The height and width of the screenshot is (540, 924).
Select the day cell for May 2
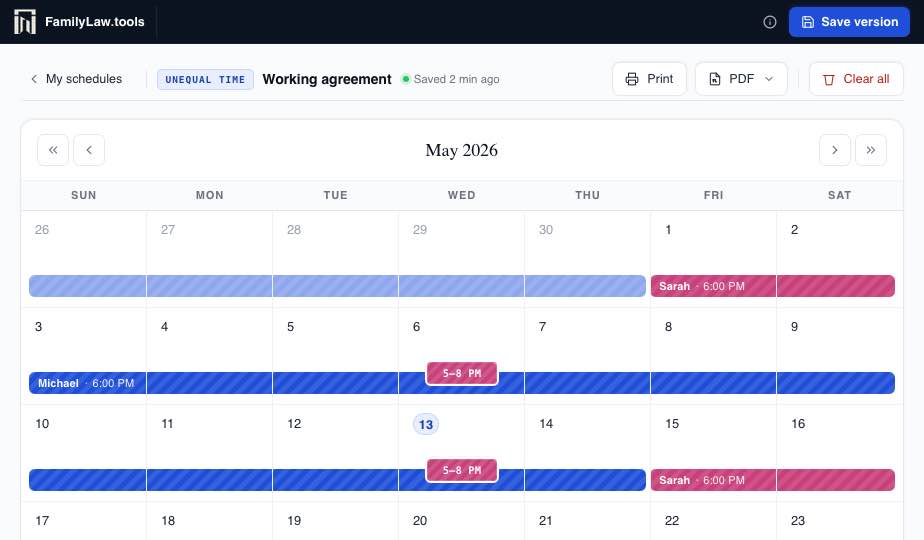pyautogui.click(x=840, y=259)
